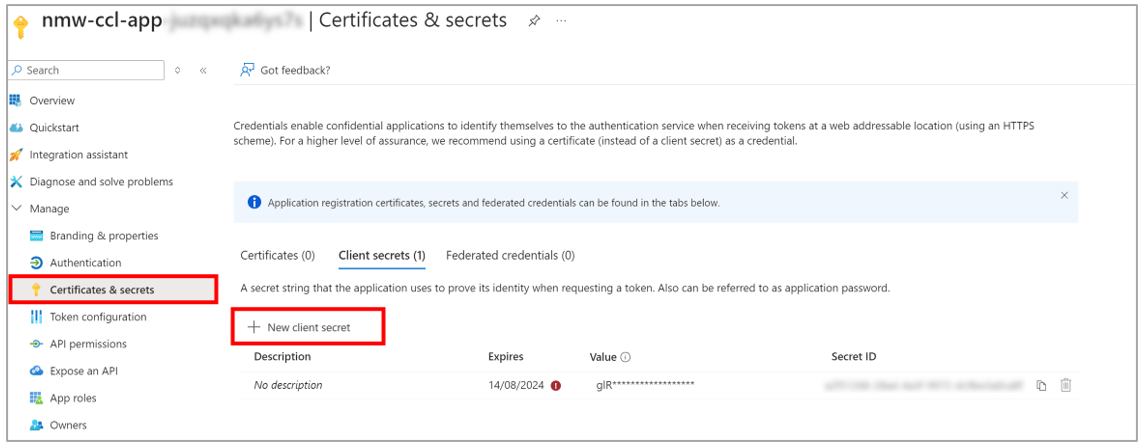Add a New client secret
This screenshot has width=1146, height=445.
[300, 327]
